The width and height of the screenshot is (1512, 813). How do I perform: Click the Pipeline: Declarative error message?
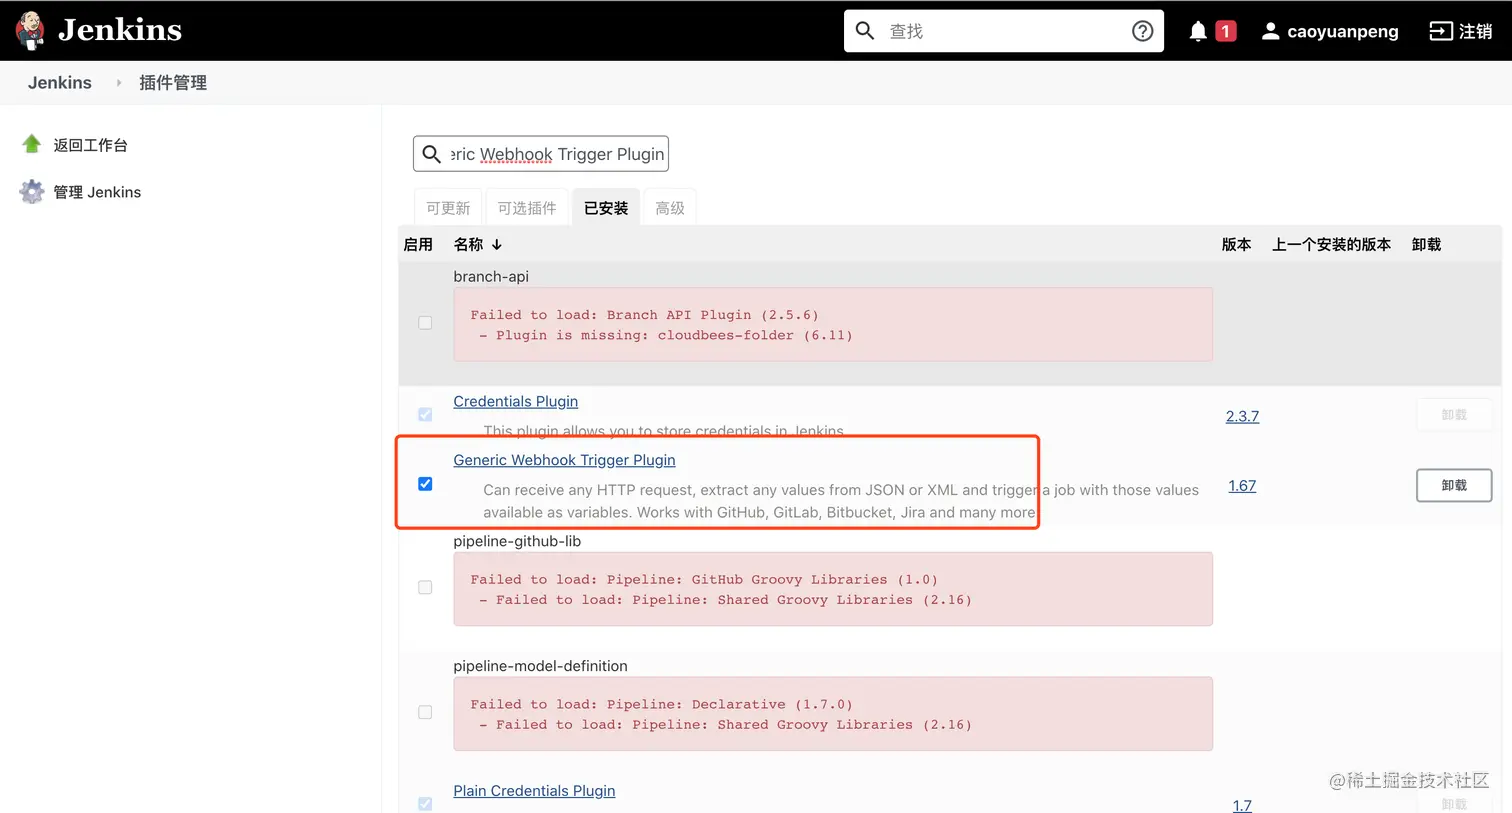click(x=833, y=714)
